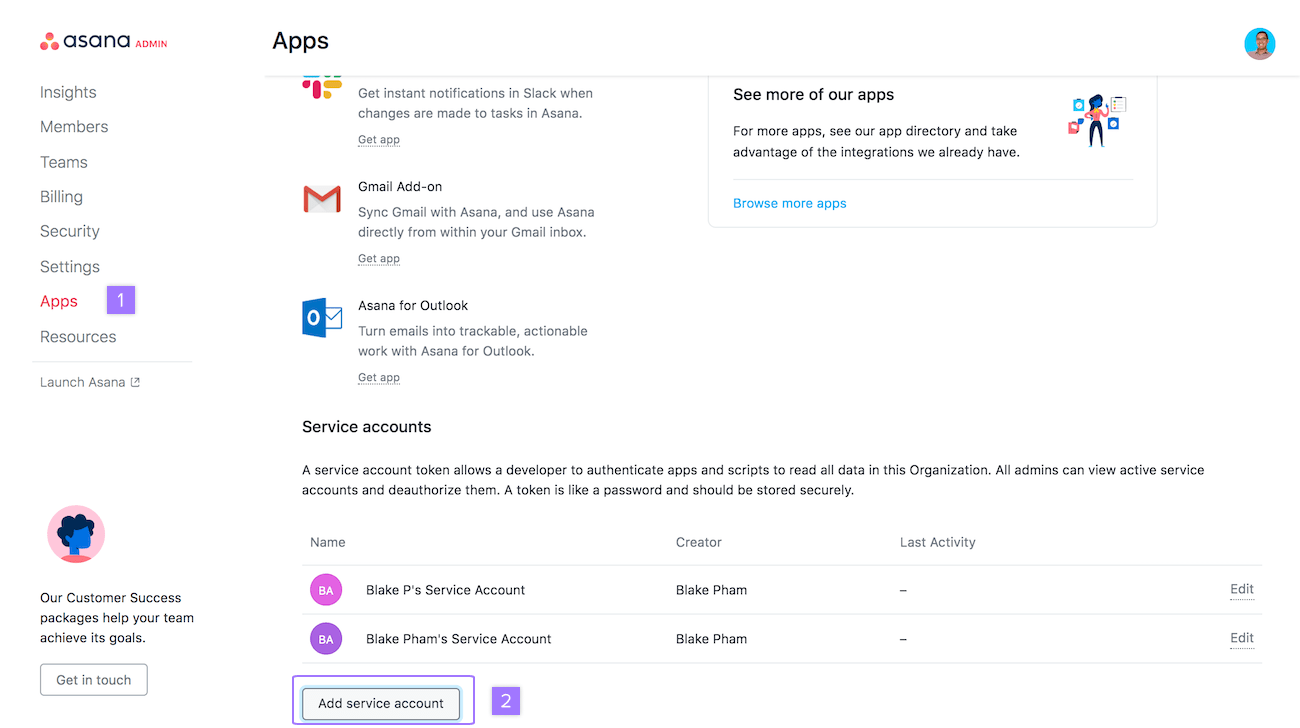Open Members in the sidebar
The image size is (1300, 728).
(x=74, y=127)
